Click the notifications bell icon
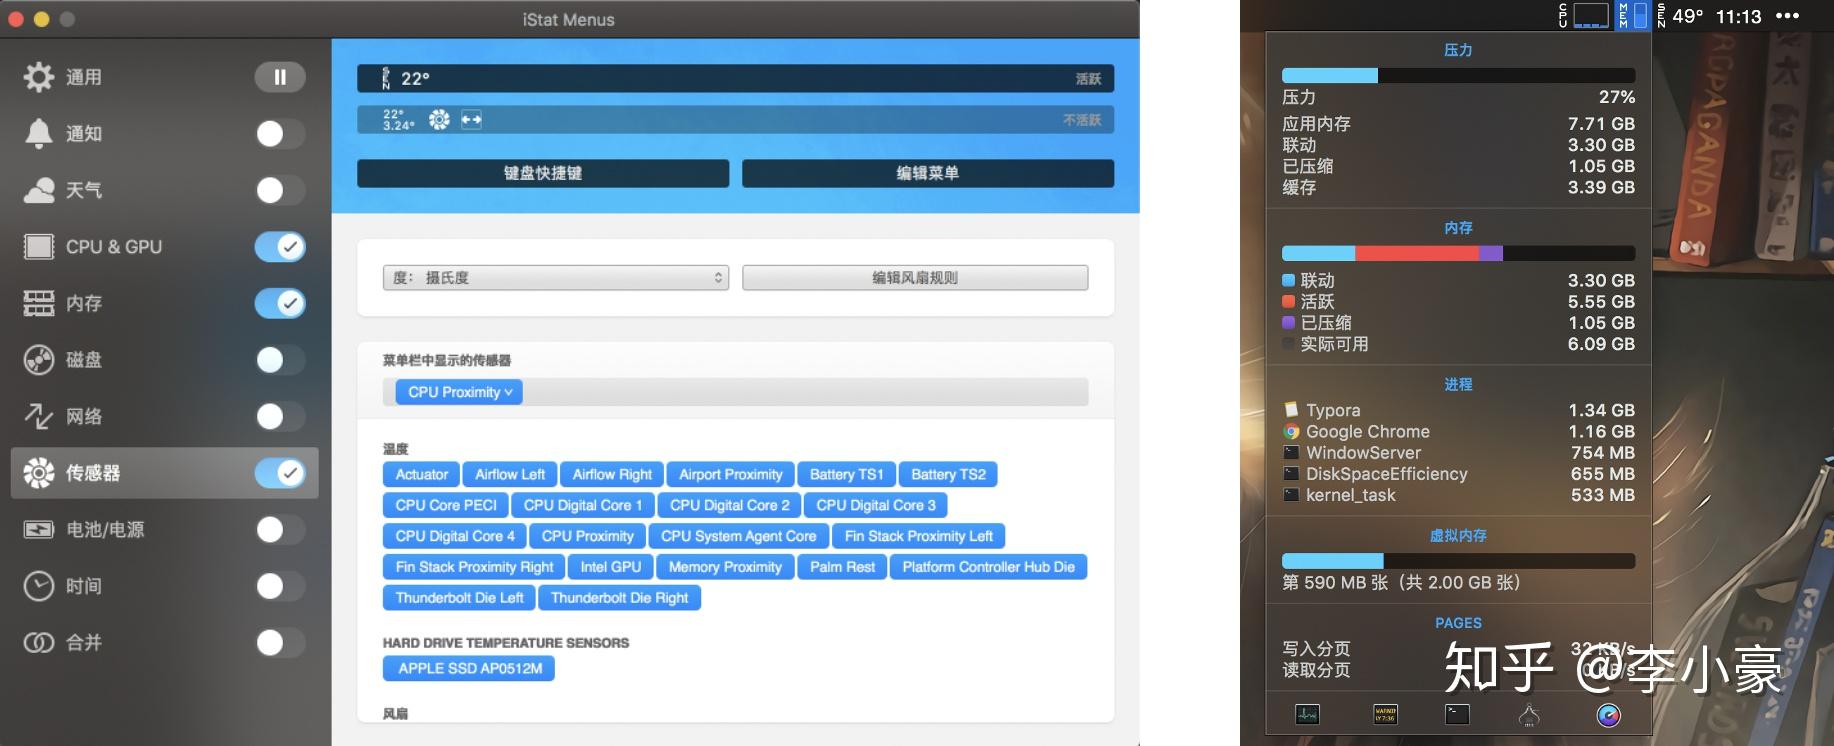Viewport: 1834px width, 746px height. pos(39,133)
